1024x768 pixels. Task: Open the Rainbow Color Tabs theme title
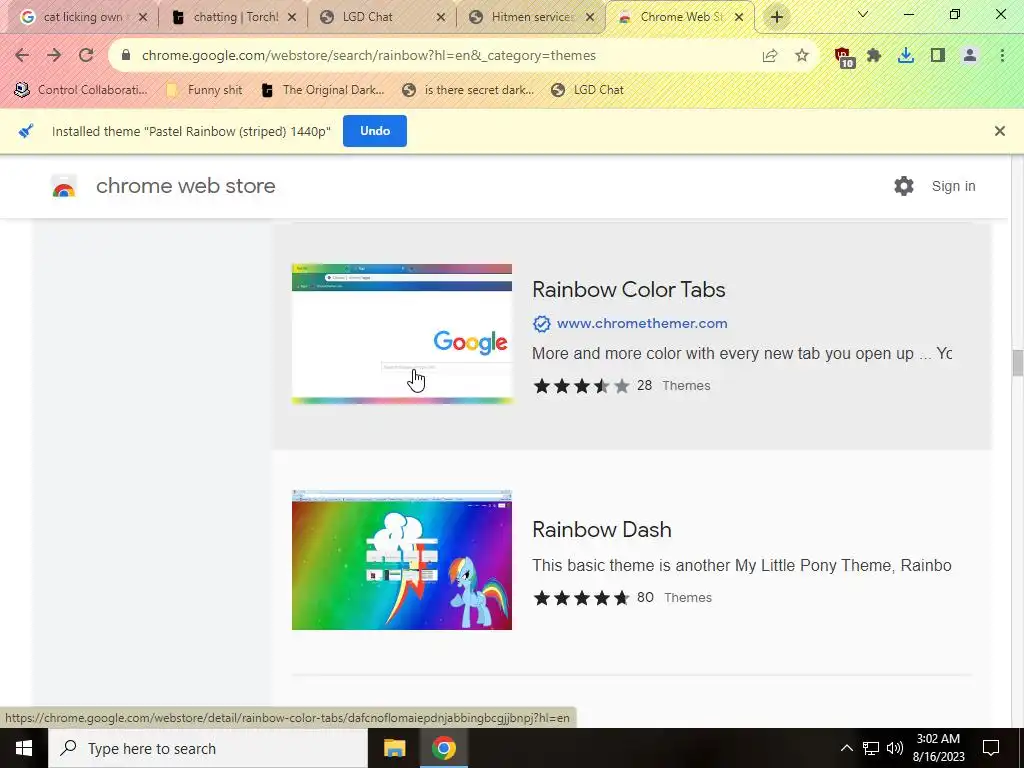pos(628,289)
